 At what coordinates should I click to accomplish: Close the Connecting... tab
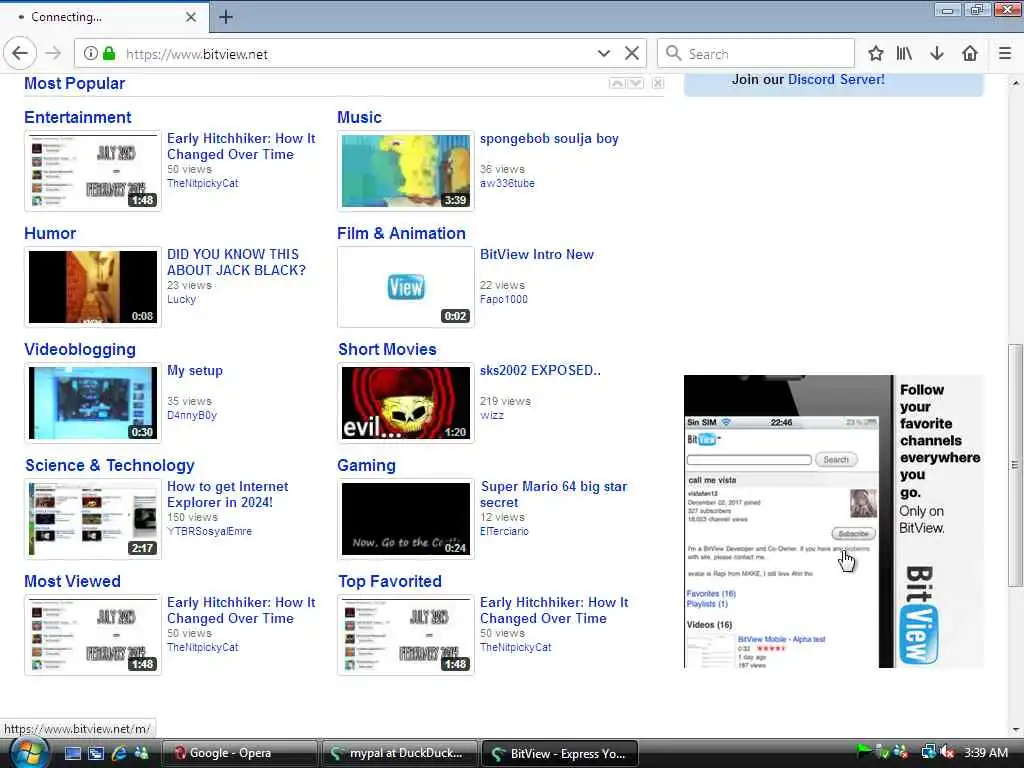[191, 17]
